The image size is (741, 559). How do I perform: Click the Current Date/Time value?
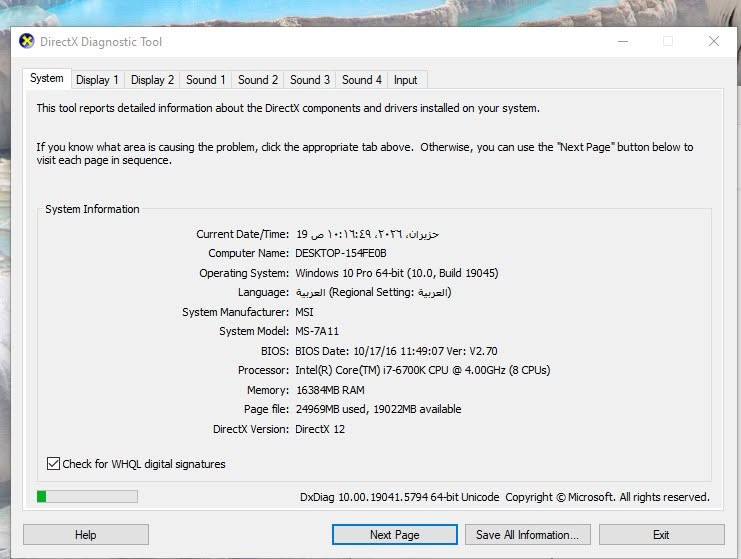pyautogui.click(x=367, y=234)
